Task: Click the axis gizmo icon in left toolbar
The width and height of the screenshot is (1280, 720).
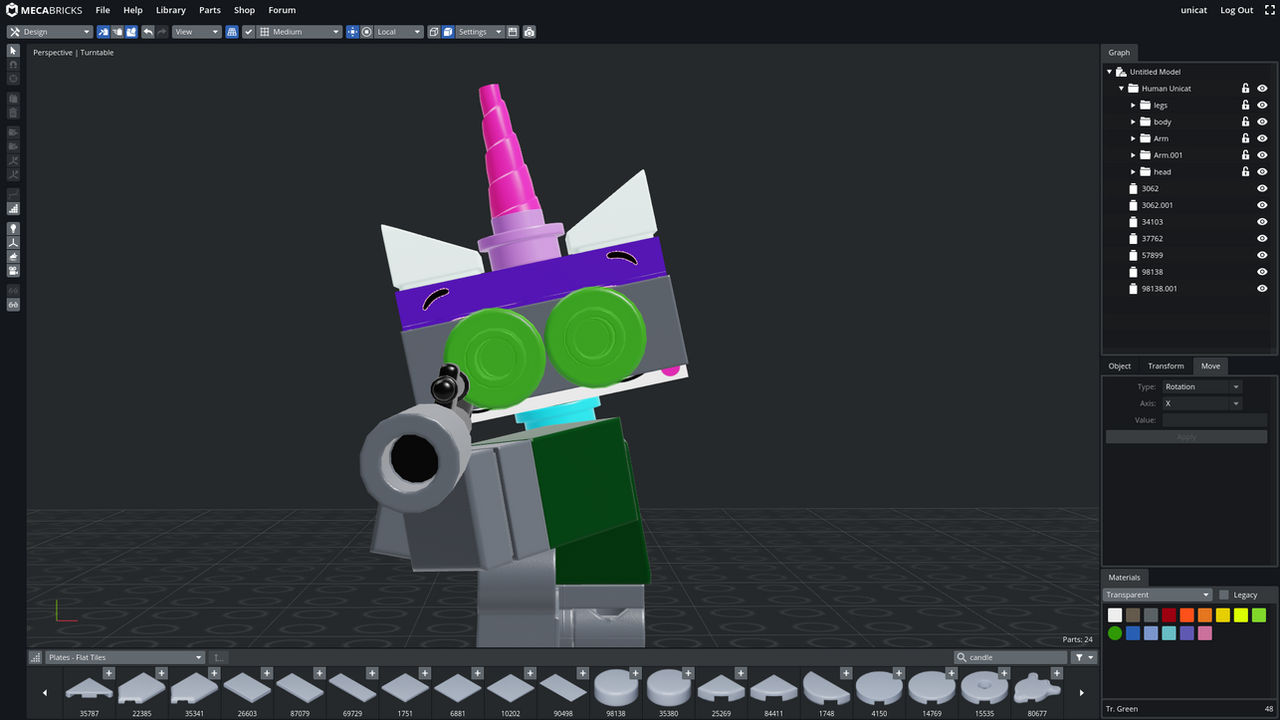Action: pyautogui.click(x=13, y=243)
